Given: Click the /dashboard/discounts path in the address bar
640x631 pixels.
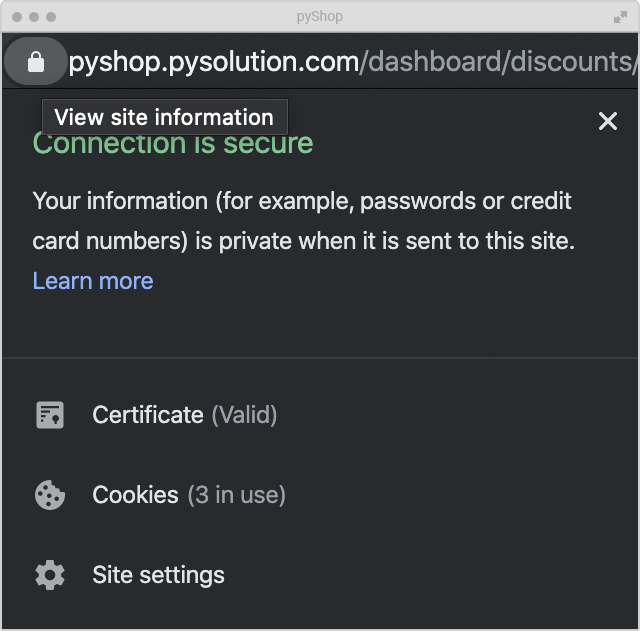Looking at the screenshot, I should [497, 62].
